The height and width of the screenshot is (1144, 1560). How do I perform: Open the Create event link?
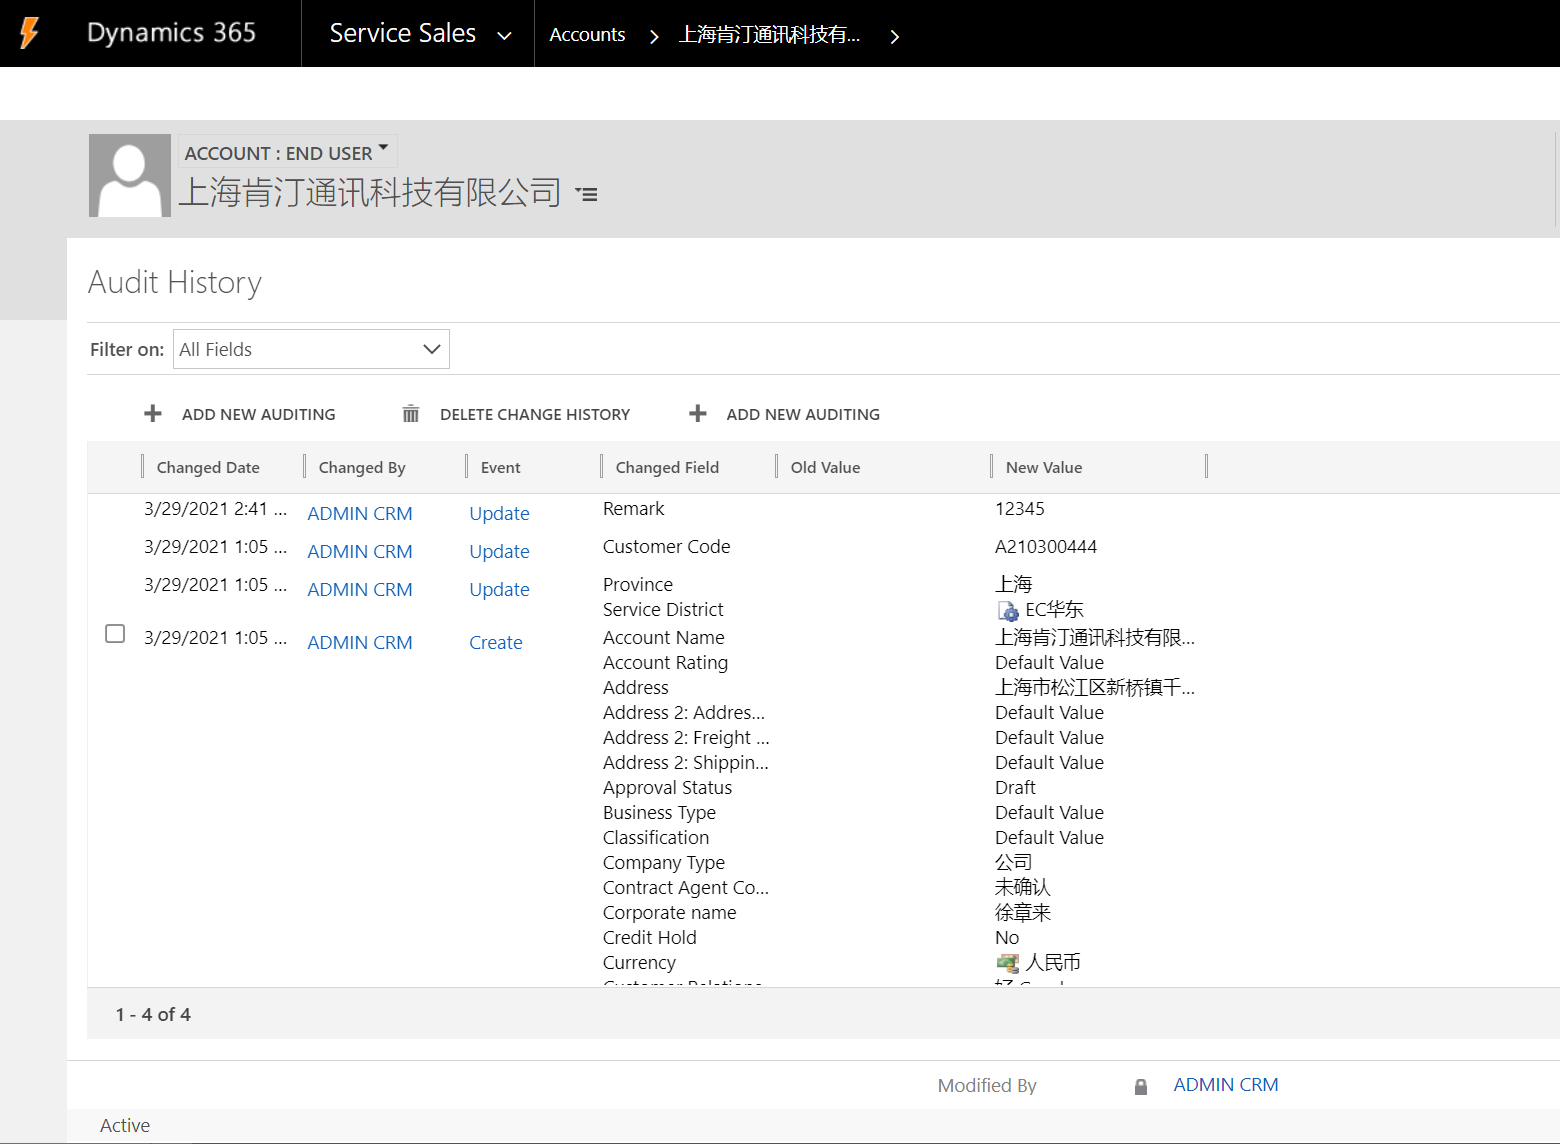[495, 642]
